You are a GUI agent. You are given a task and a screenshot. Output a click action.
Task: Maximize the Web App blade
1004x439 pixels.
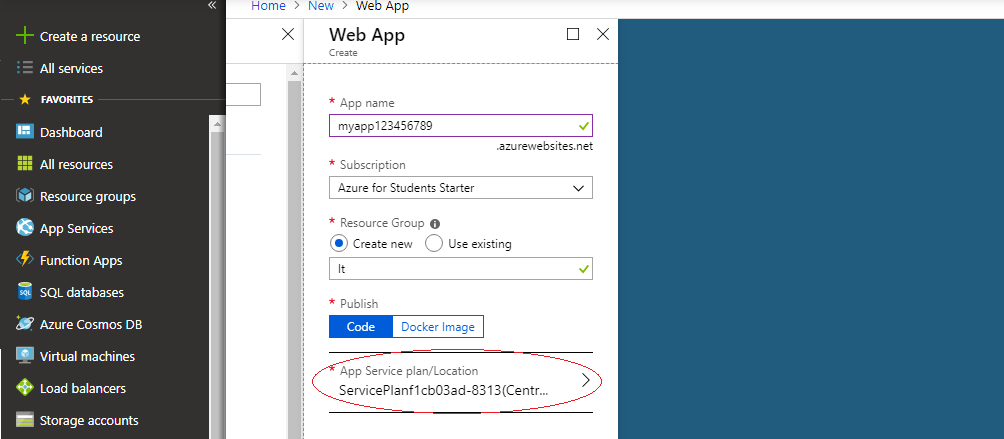coord(573,34)
